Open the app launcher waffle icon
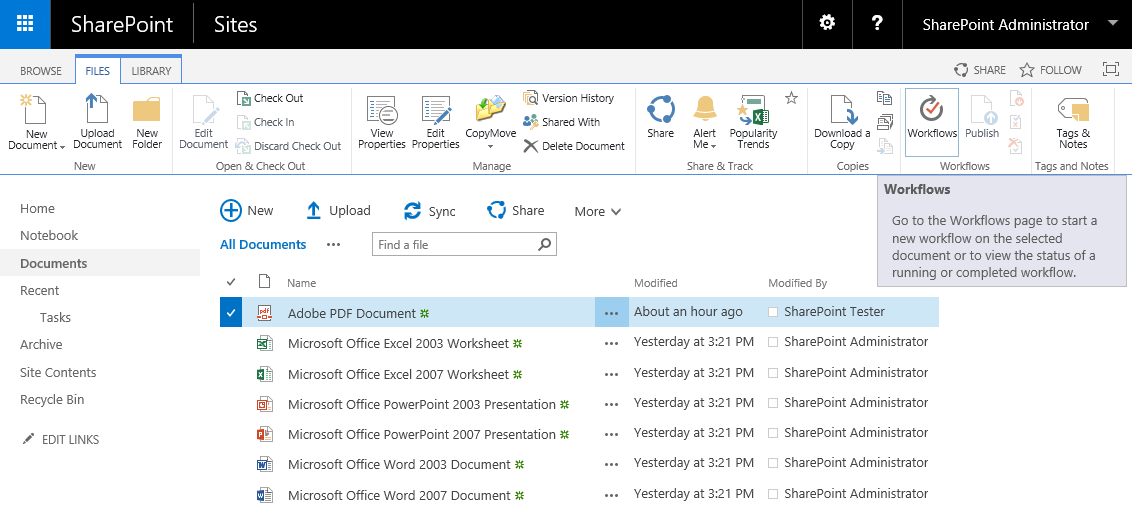1132x517 pixels. pyautogui.click(x=25, y=24)
